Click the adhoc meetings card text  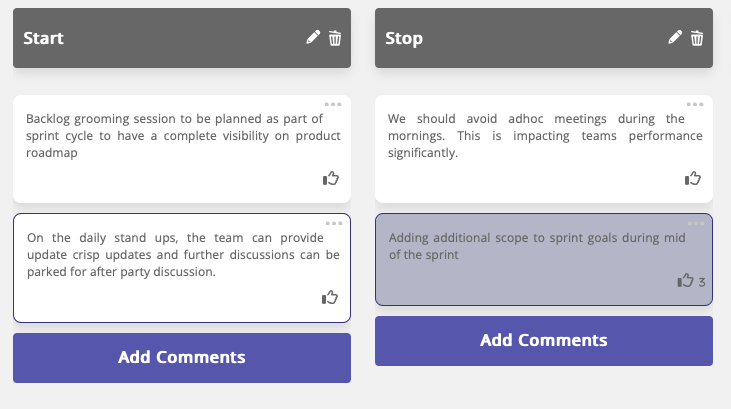coord(544,136)
